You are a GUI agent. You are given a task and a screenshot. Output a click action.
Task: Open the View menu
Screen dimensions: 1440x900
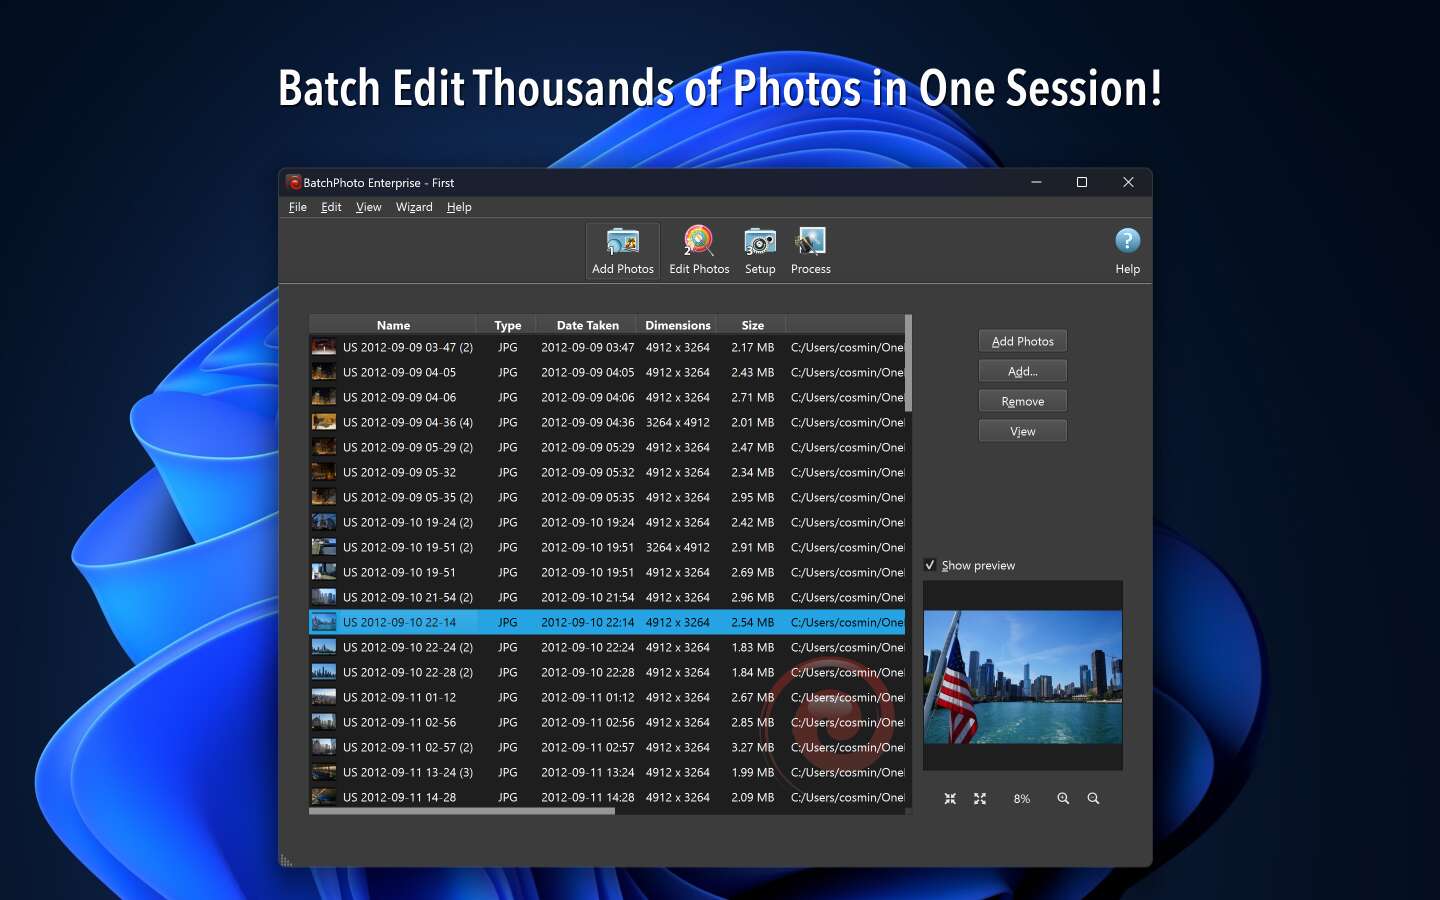point(368,207)
